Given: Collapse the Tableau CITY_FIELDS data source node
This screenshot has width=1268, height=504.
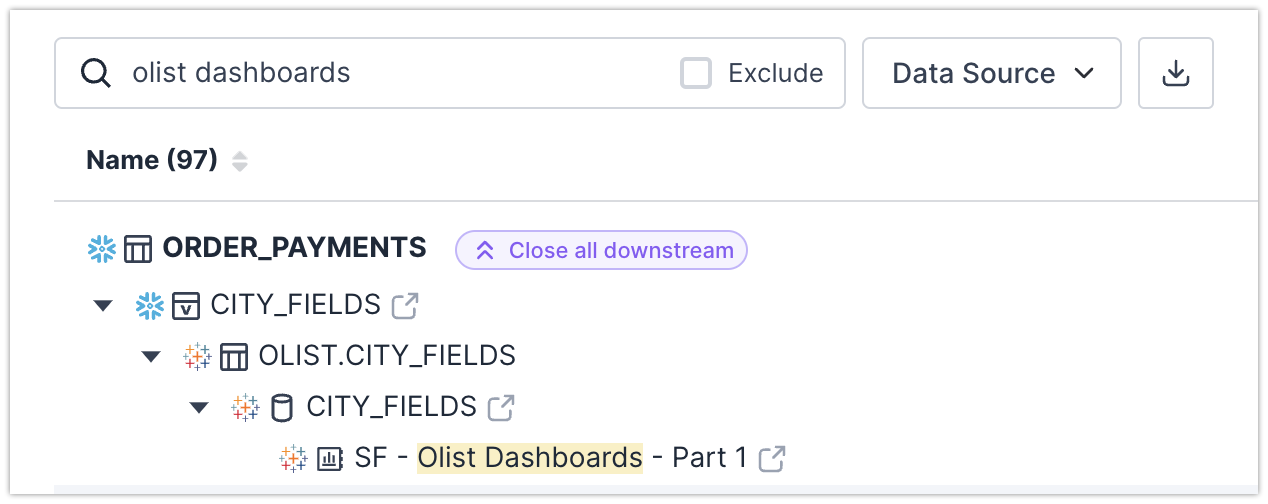Looking at the screenshot, I should point(199,407).
